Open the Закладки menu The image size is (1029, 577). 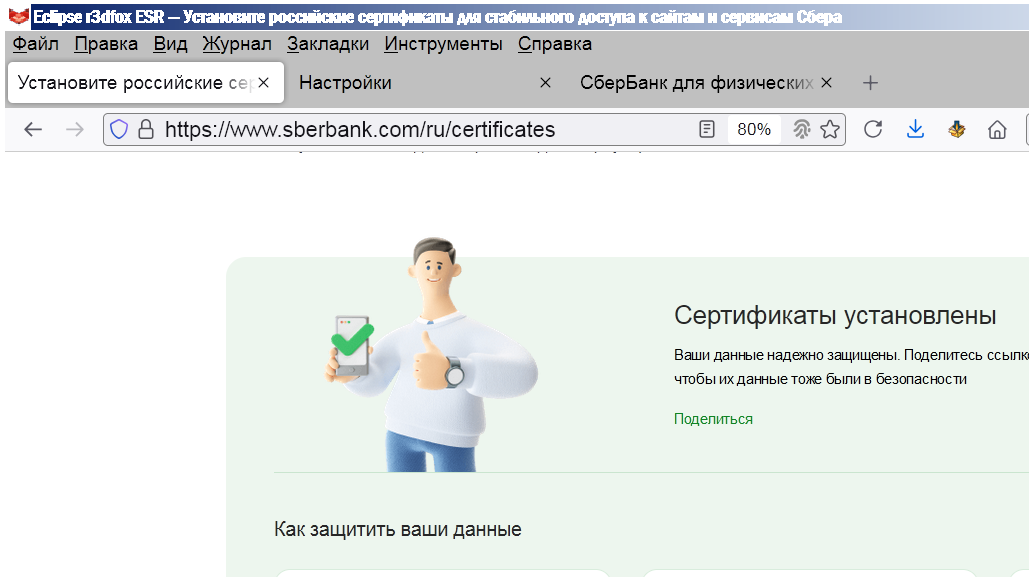[328, 44]
